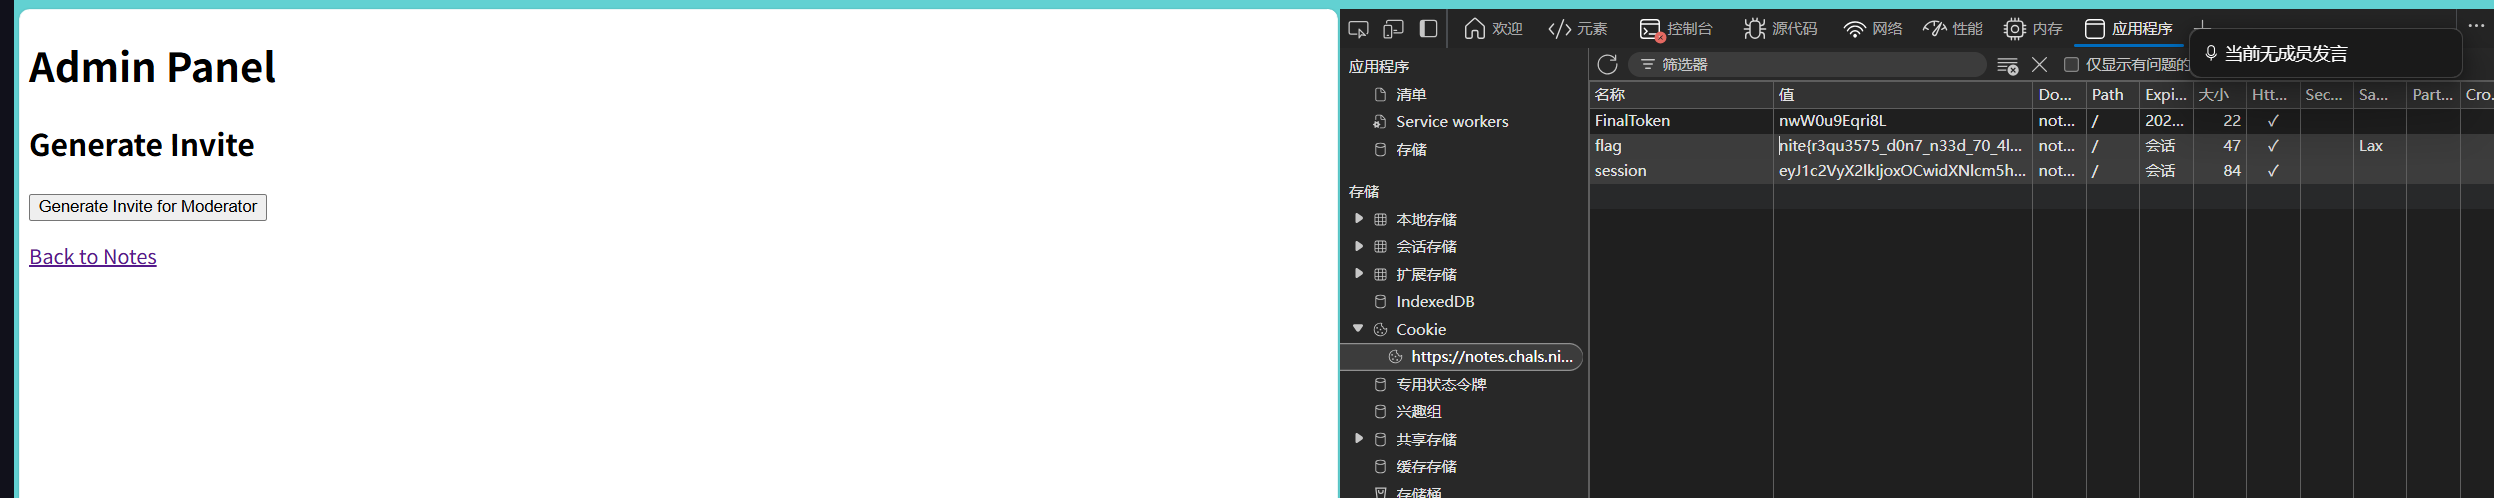
Task: Expand the 会话存储 session storage tree
Action: coord(1358,246)
